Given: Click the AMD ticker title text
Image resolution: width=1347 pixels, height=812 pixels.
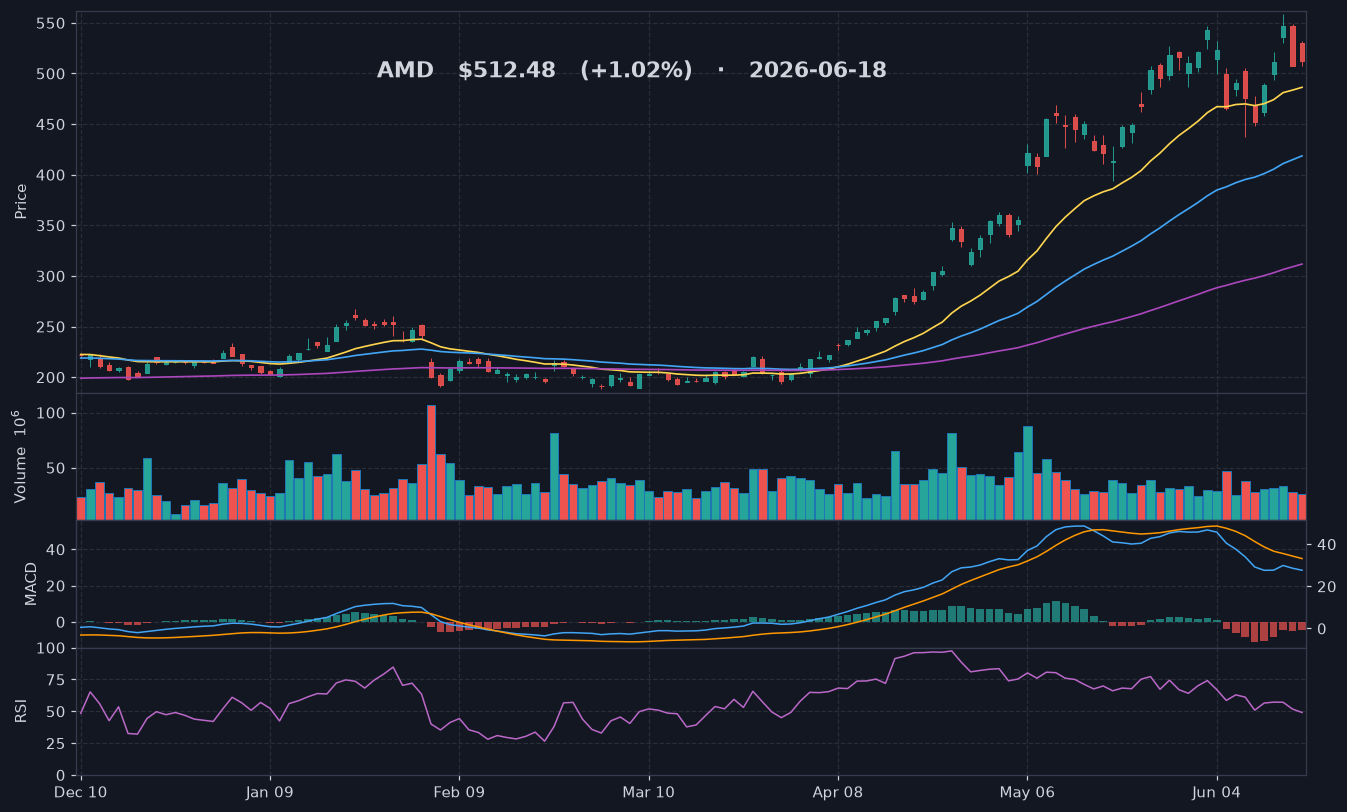Looking at the screenshot, I should pyautogui.click(x=405, y=71).
